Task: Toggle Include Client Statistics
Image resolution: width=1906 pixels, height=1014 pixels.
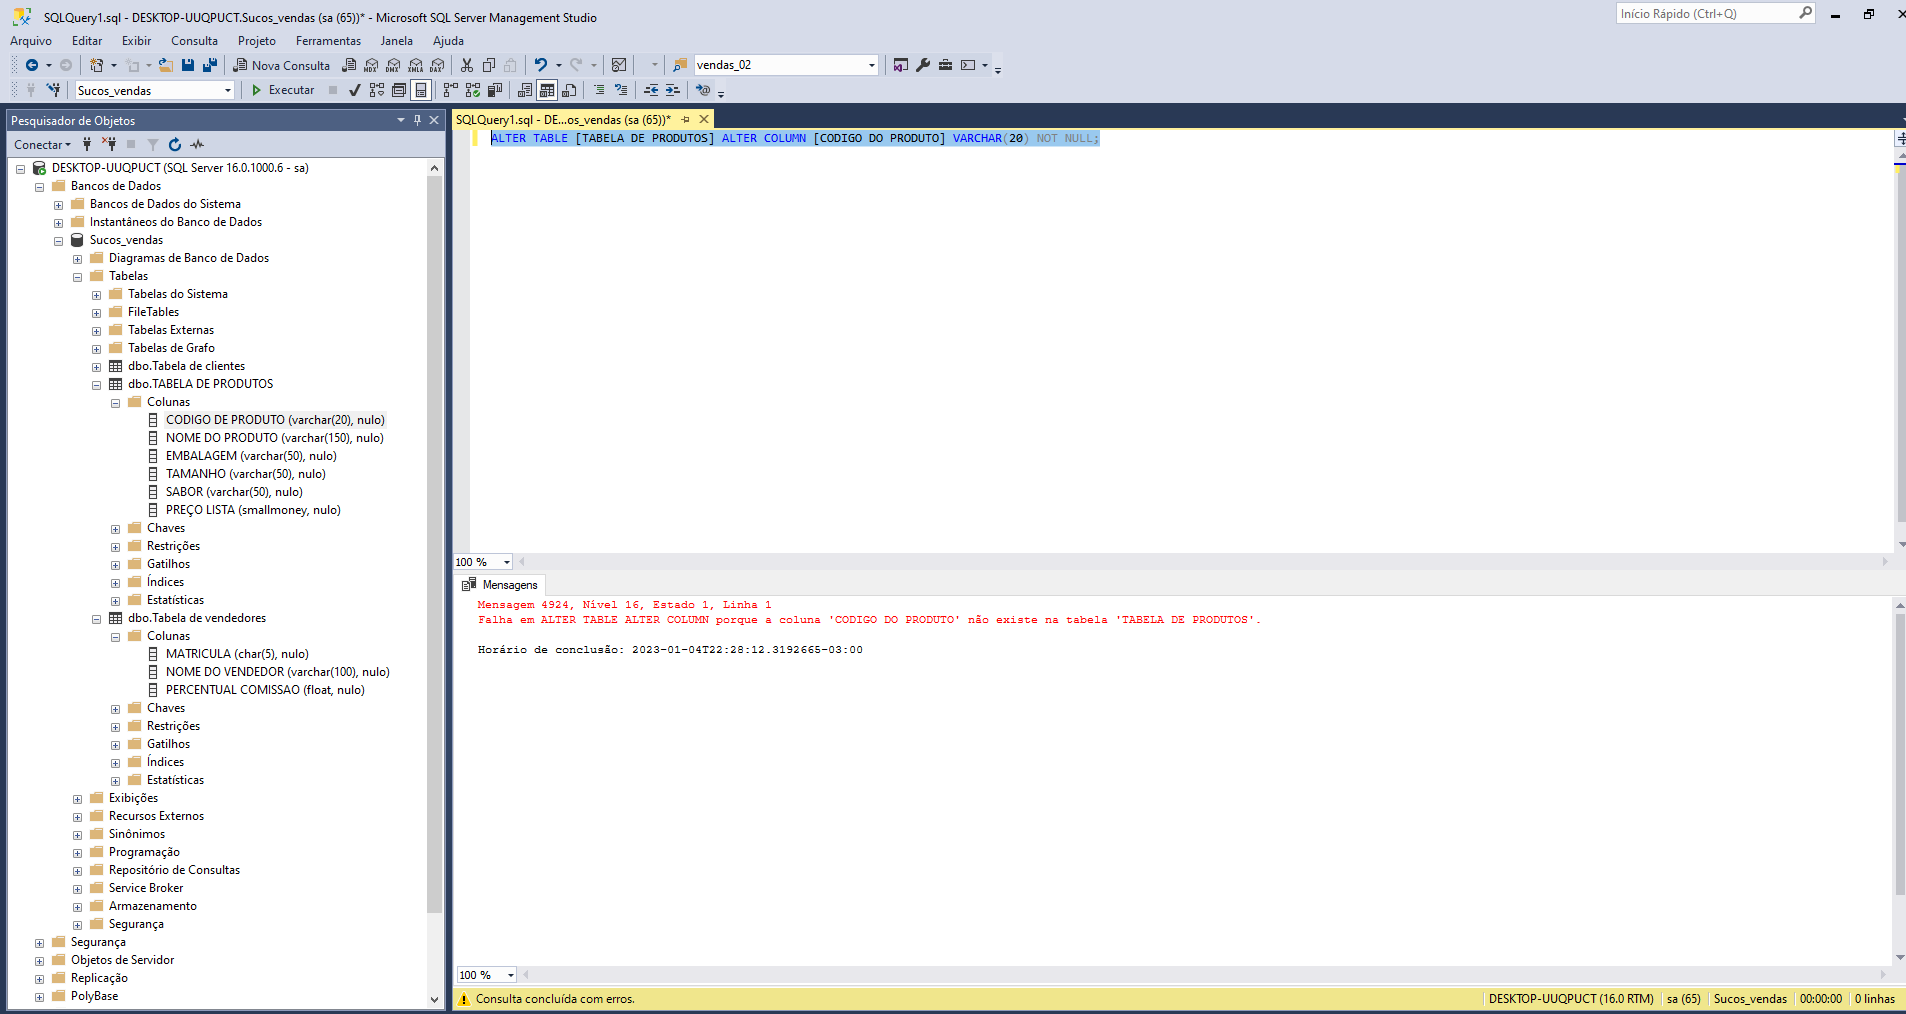Action: click(x=495, y=90)
